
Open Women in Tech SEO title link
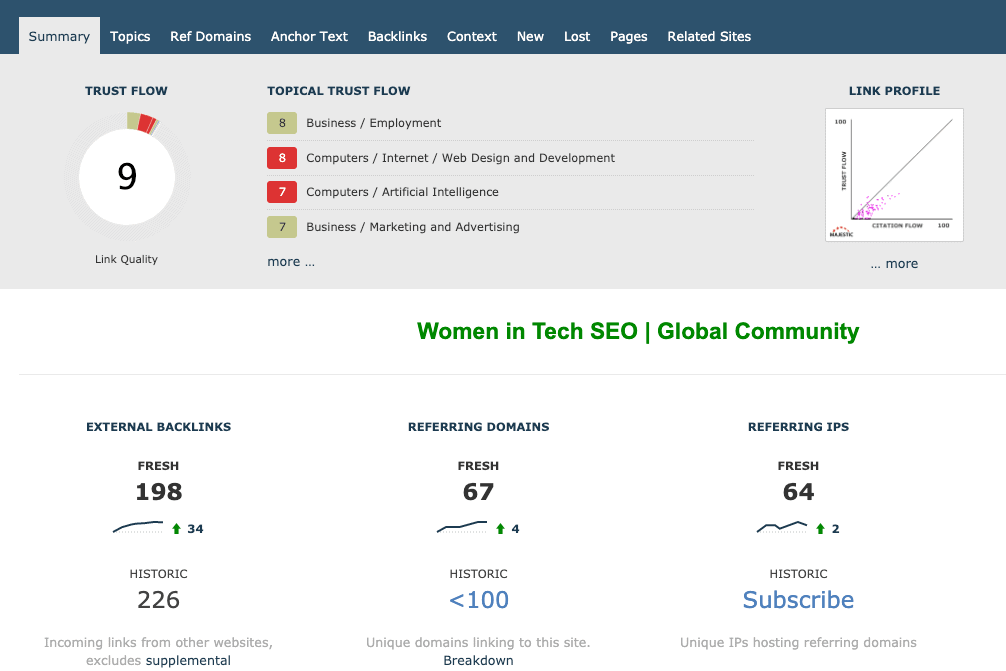pos(637,331)
